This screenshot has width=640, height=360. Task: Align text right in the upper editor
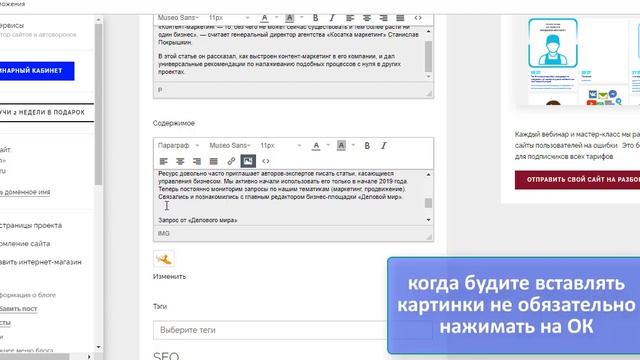click(383, 18)
